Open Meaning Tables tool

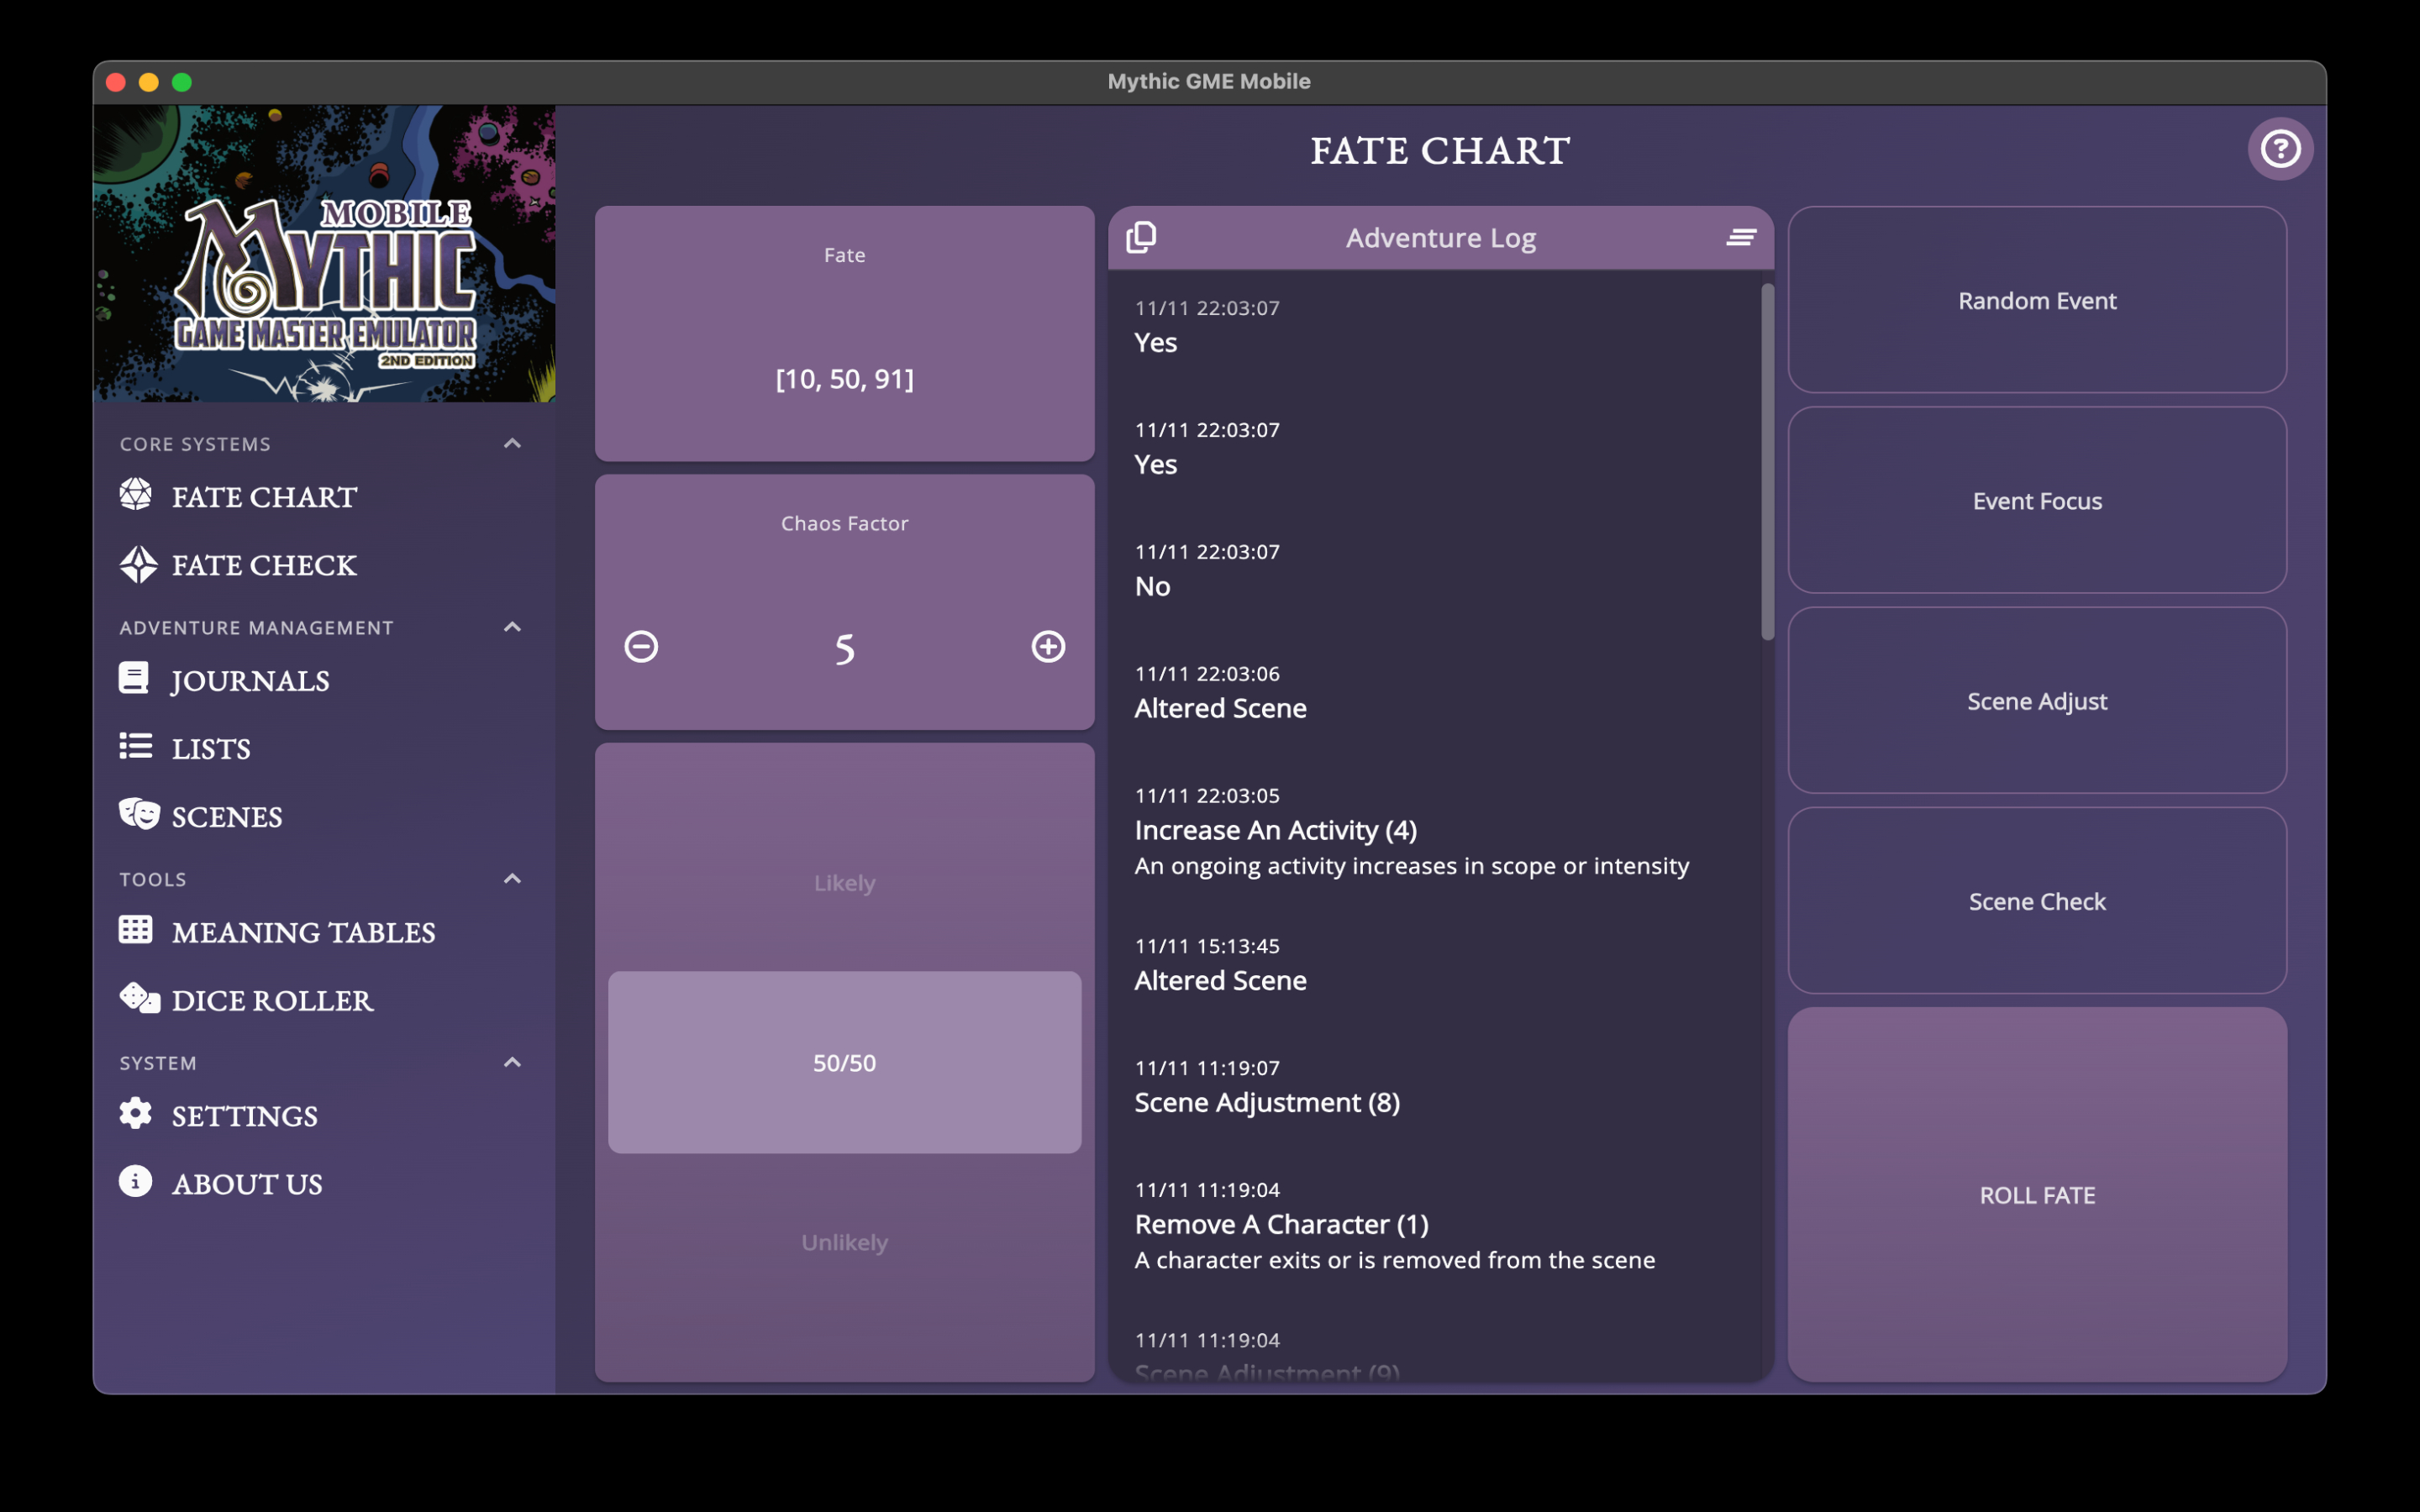[x=302, y=932]
